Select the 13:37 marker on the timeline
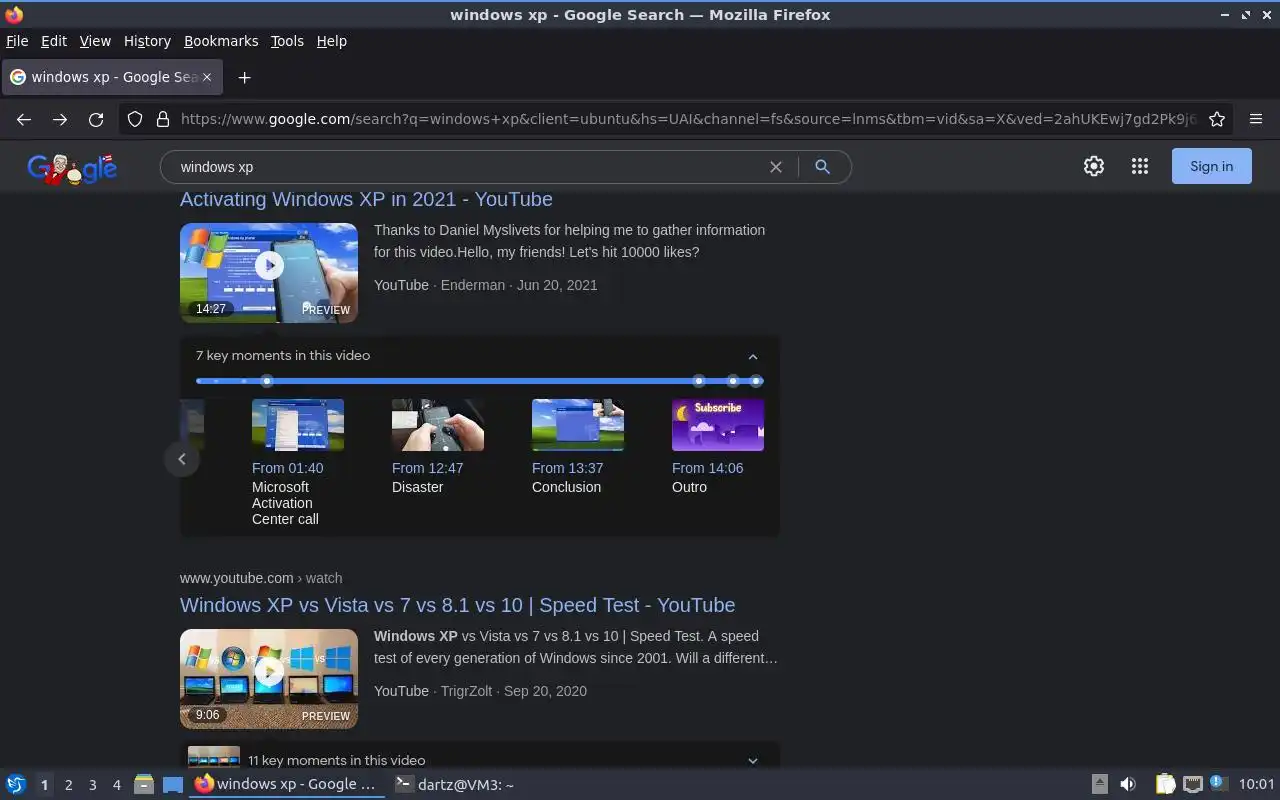This screenshot has width=1280, height=800. click(x=733, y=381)
